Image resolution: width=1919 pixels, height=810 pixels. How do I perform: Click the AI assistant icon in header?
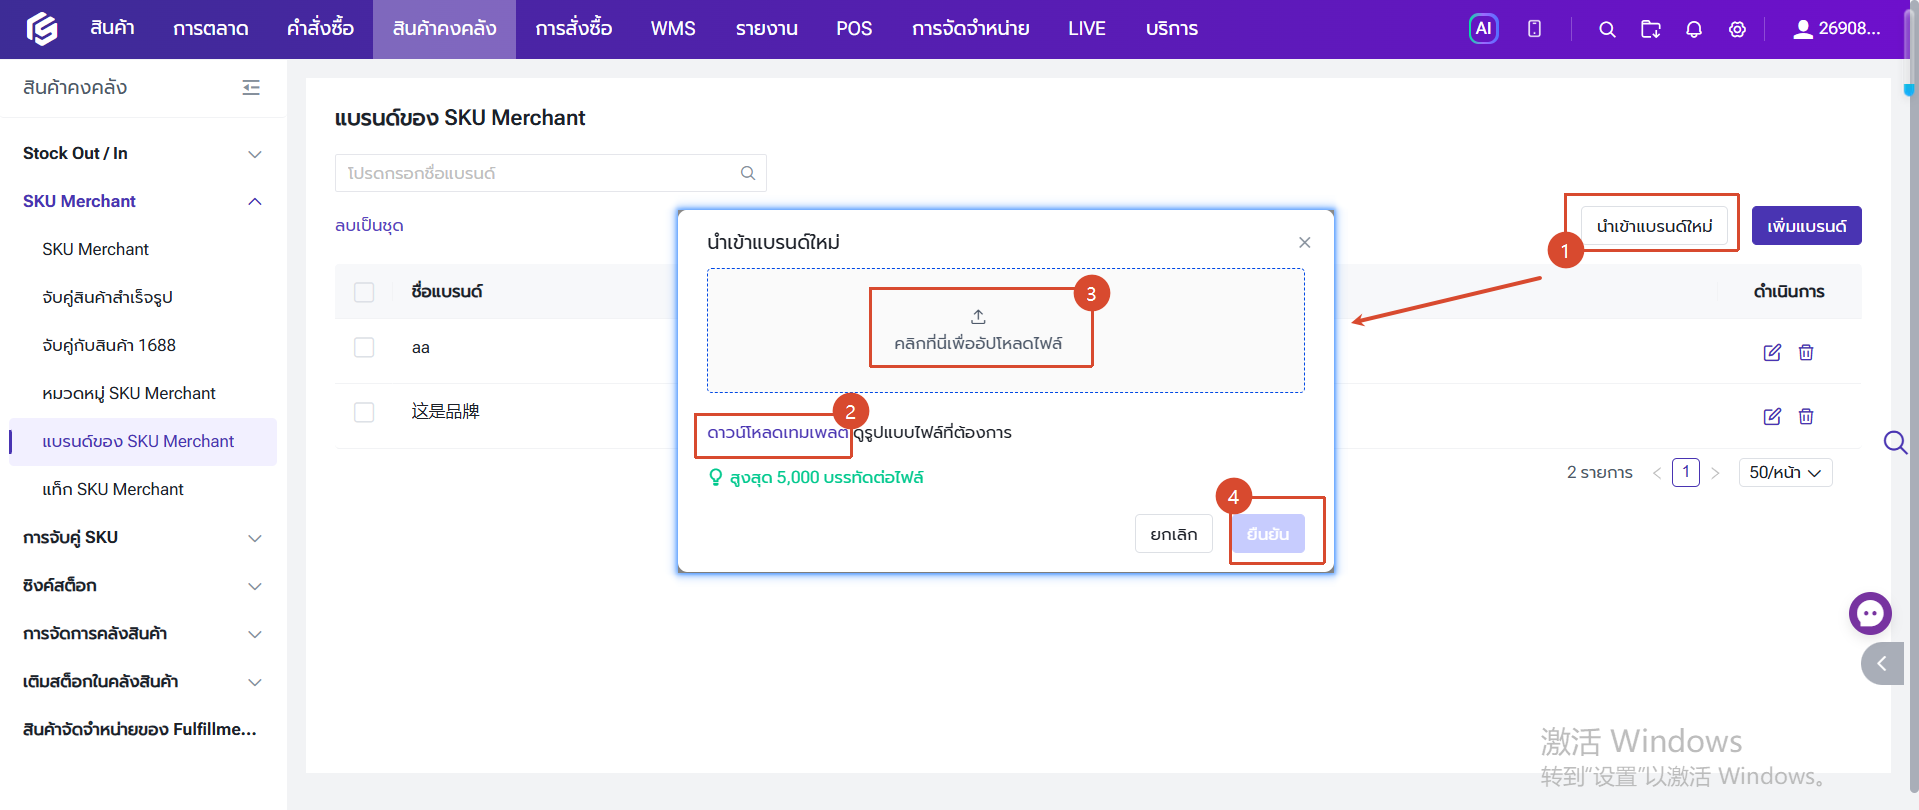[1483, 29]
